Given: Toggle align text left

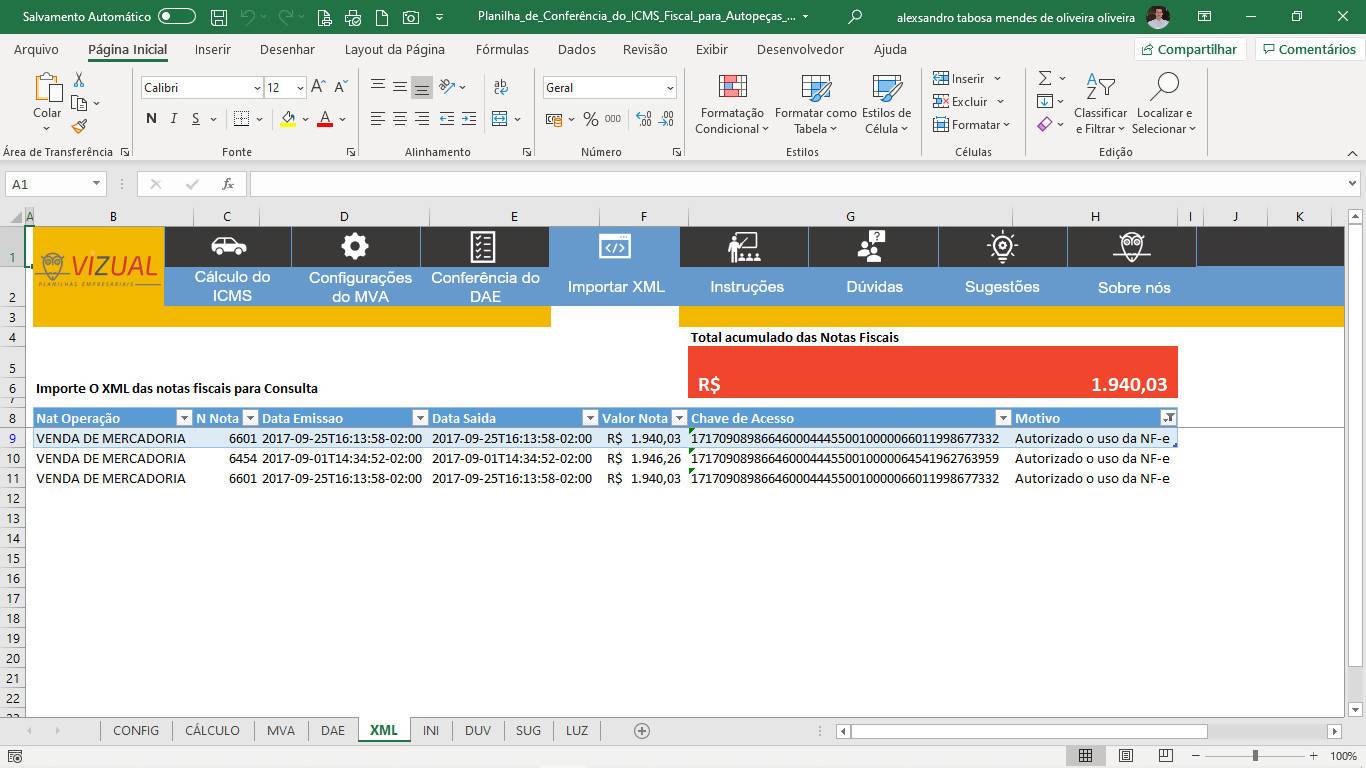Looking at the screenshot, I should (x=377, y=118).
